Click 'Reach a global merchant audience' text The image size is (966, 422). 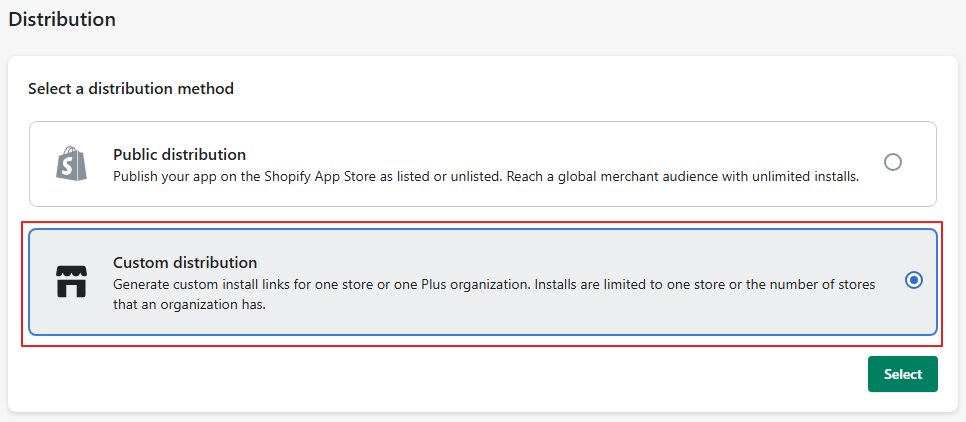619,176
